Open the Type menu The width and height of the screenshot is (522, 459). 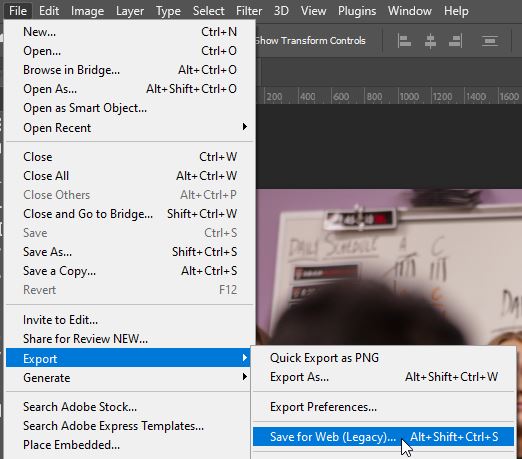point(168,11)
